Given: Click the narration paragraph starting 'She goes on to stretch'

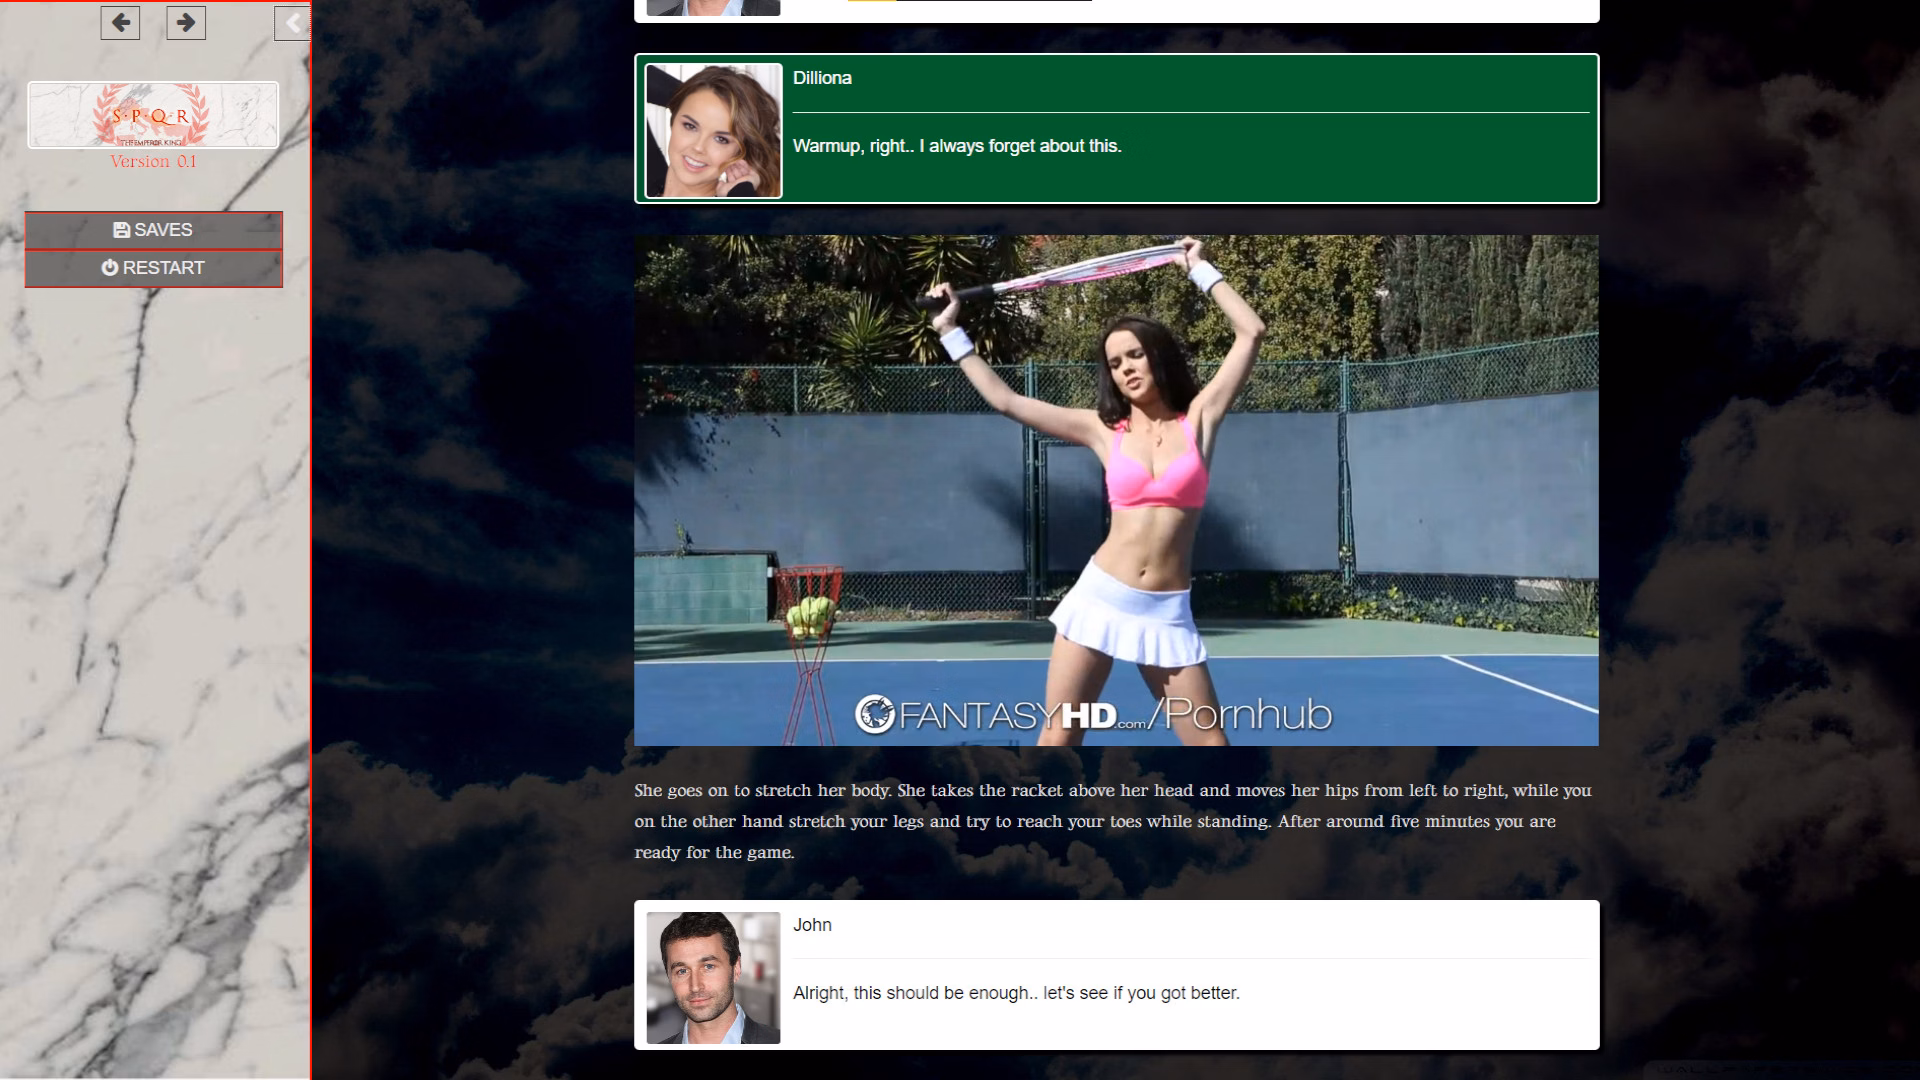Looking at the screenshot, I should click(x=1113, y=821).
